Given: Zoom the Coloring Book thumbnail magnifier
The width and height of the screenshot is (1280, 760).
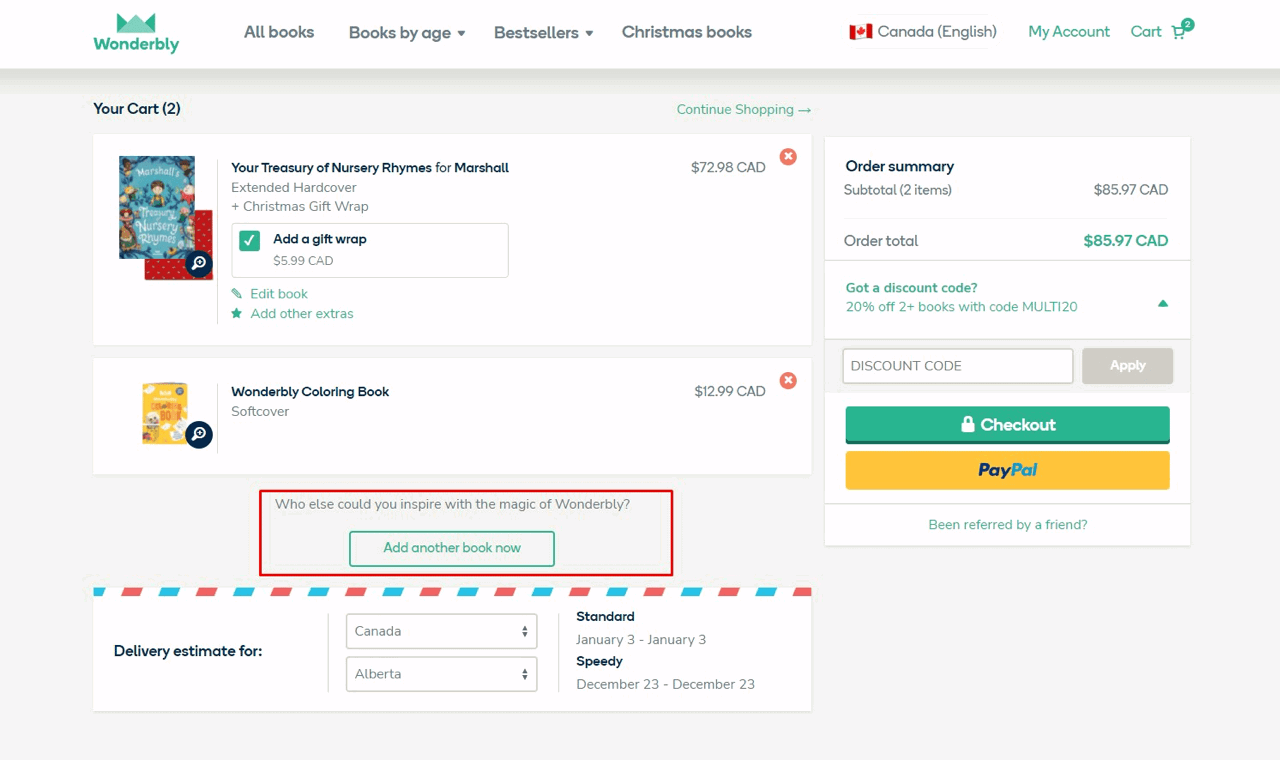Looking at the screenshot, I should coord(199,435).
